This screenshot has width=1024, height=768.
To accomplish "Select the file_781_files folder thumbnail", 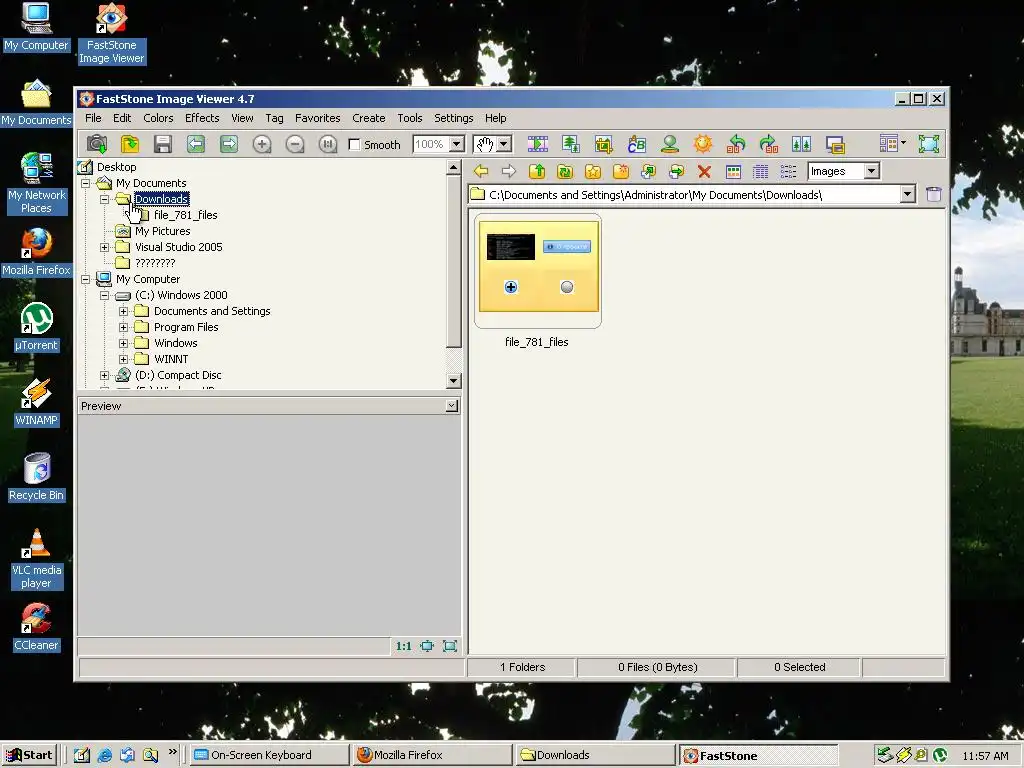I will click(x=537, y=270).
